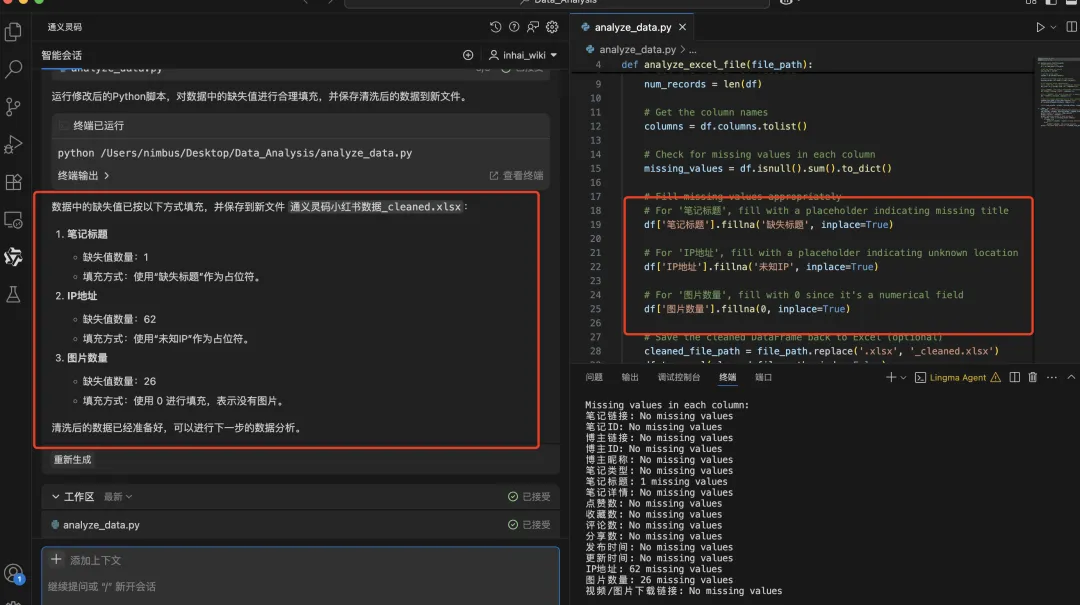Focus the chat input field 继续提问
This screenshot has width=1080, height=605.
point(300,586)
